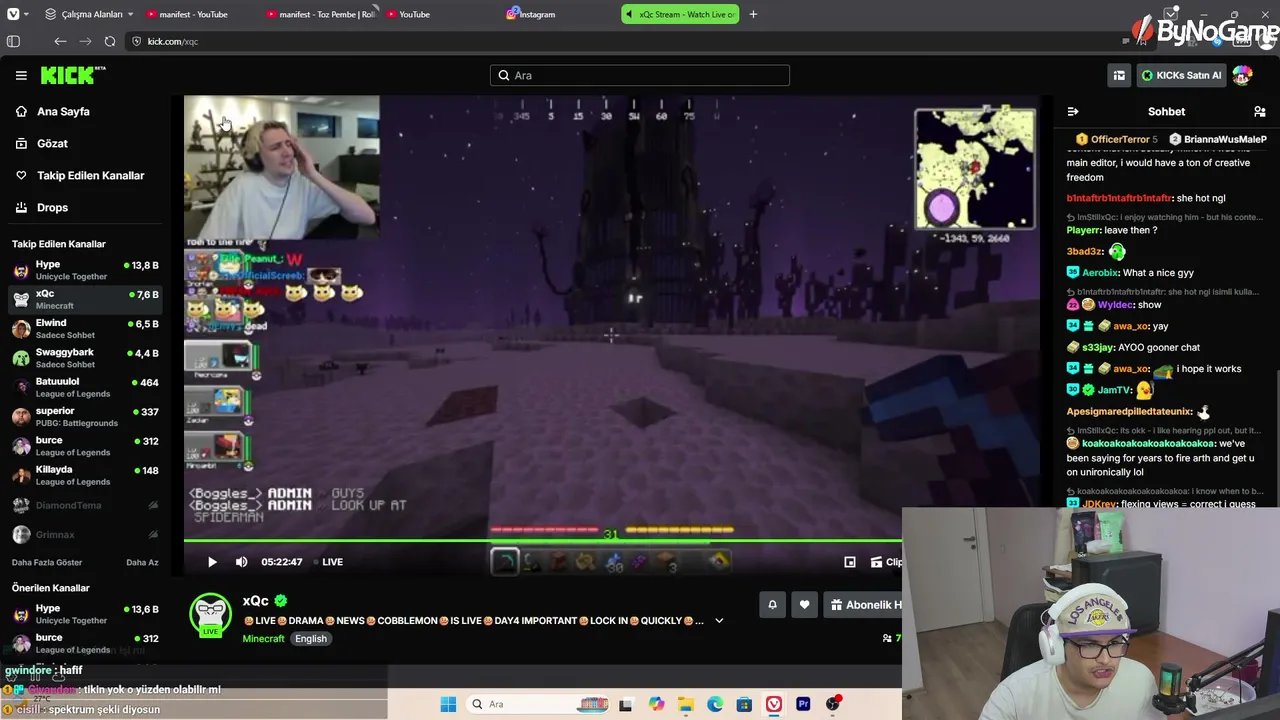Mute the stream volume icon
Screen dimensions: 1280x720
(x=241, y=562)
